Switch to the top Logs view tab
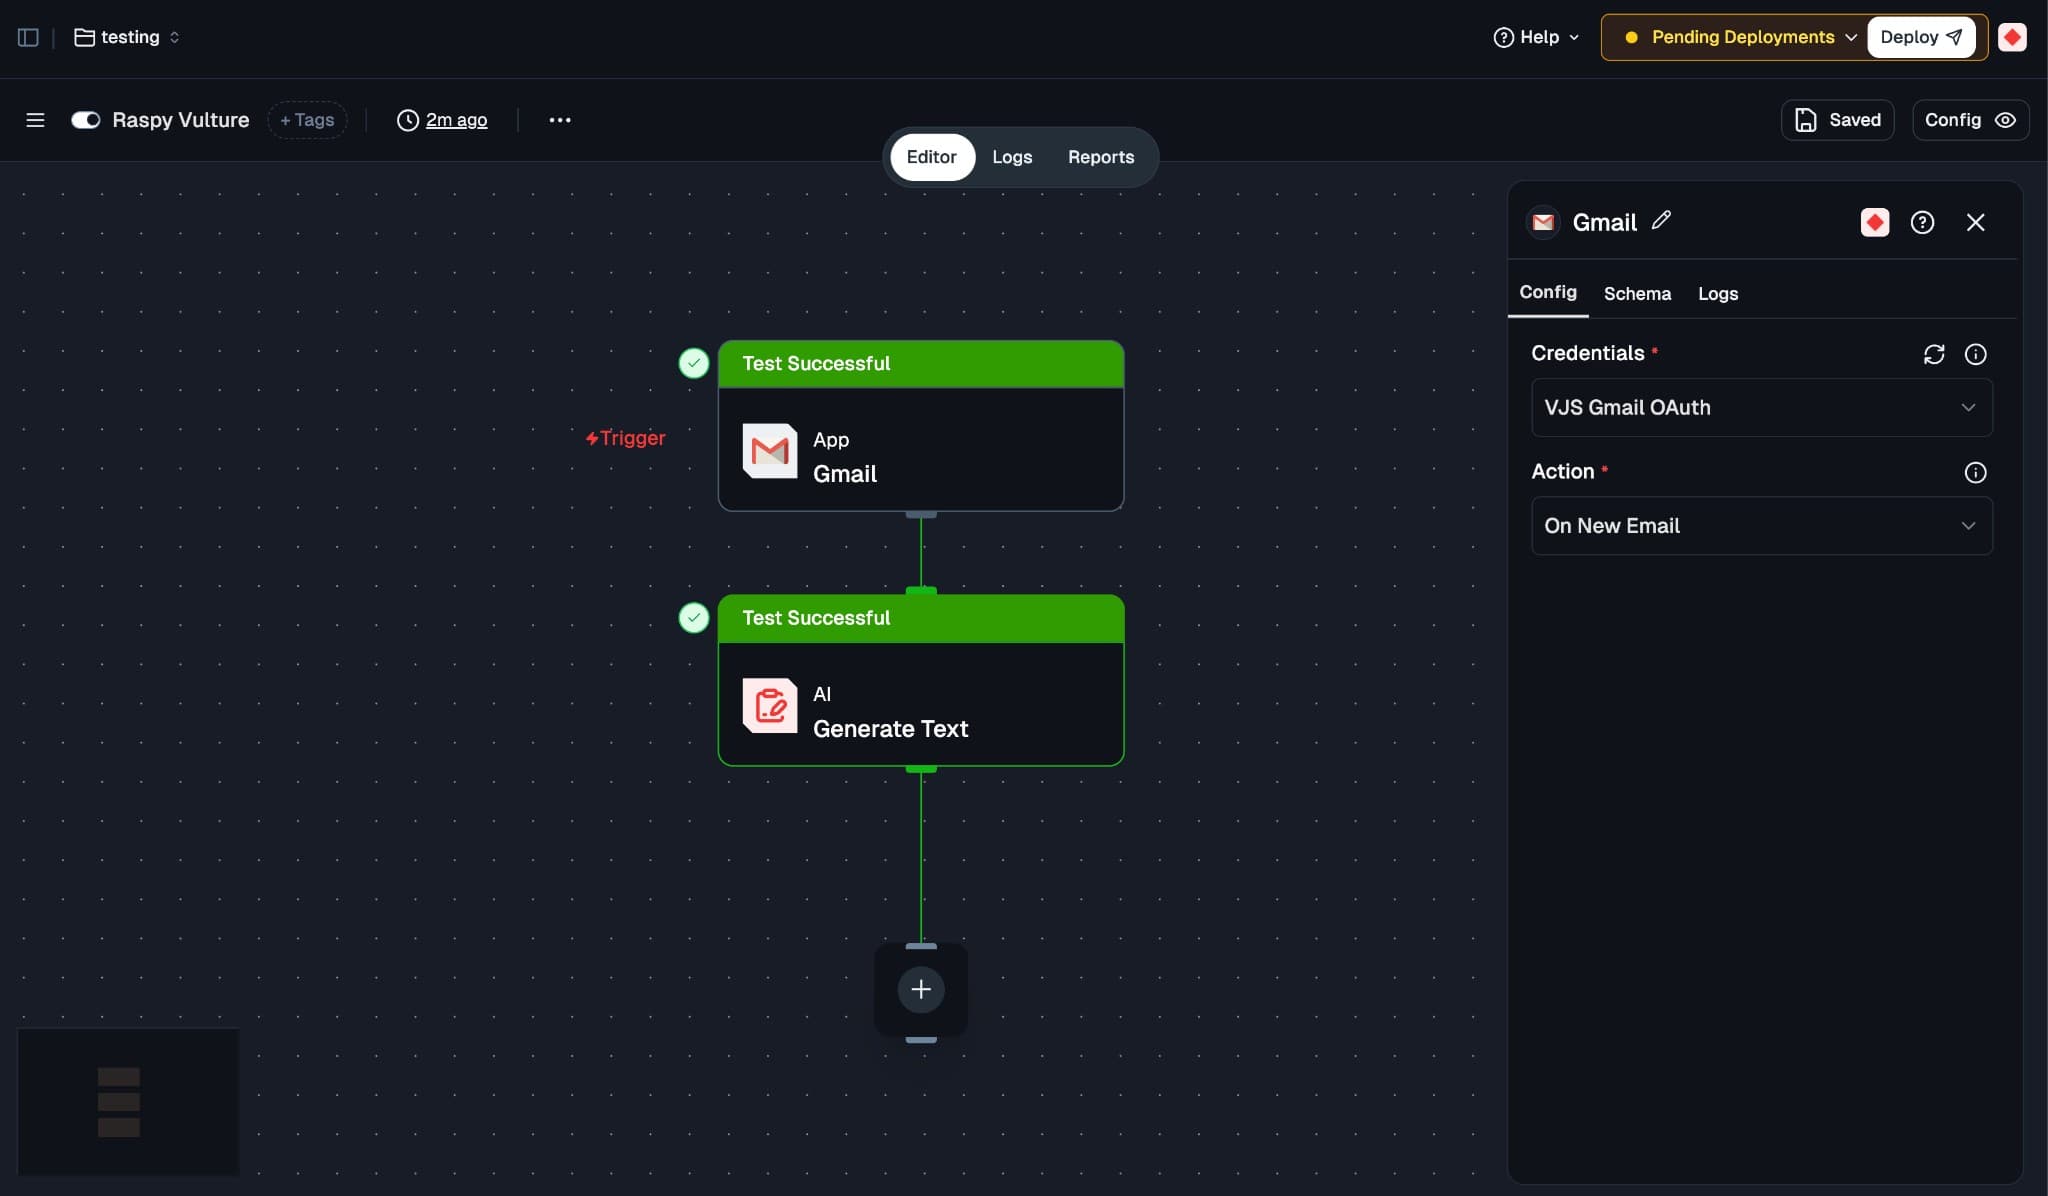2048x1196 pixels. [x=1011, y=157]
